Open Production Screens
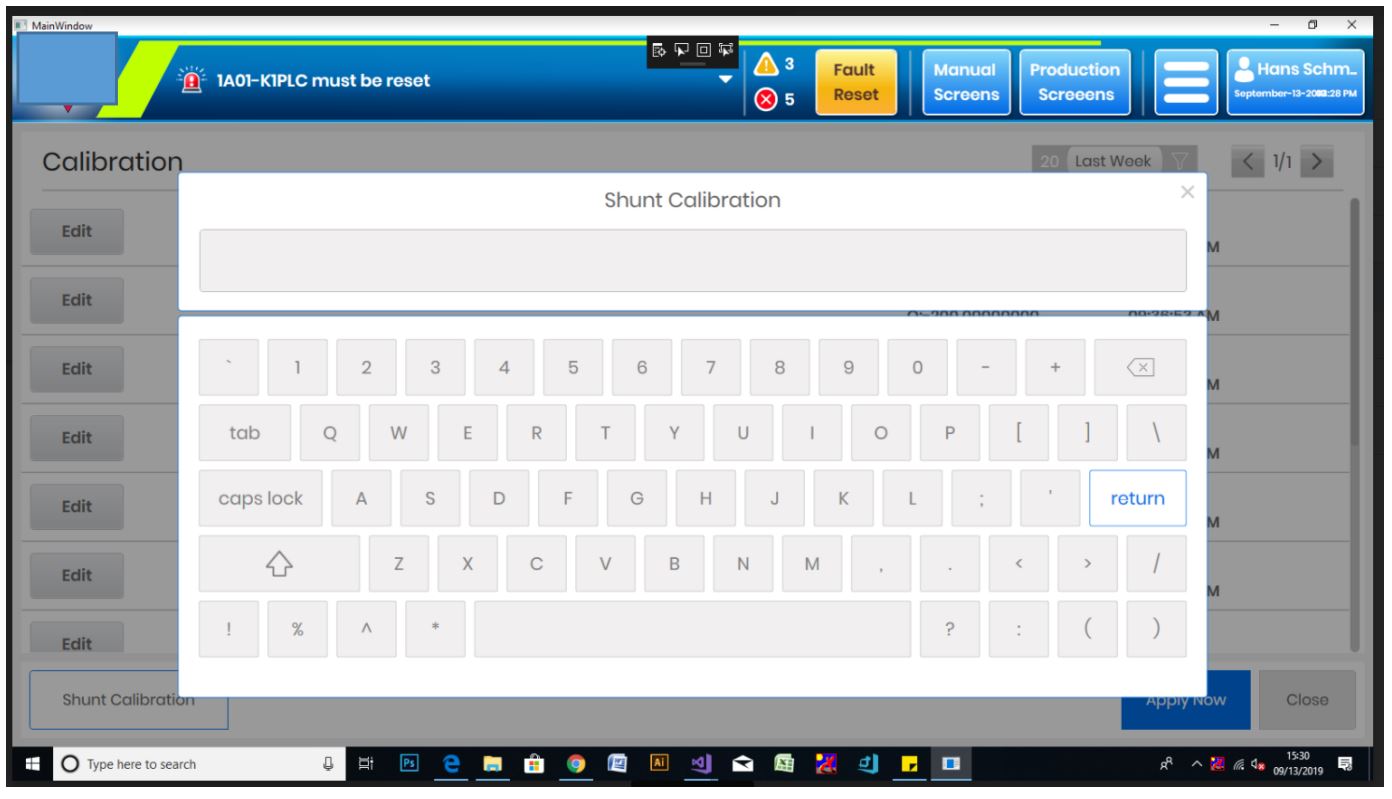The image size is (1392, 799). click(x=1075, y=83)
